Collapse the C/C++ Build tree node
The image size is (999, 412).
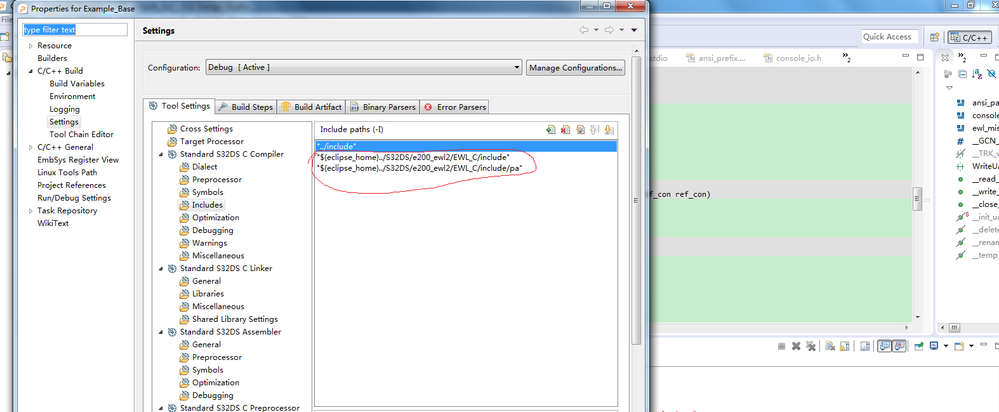[x=31, y=71]
